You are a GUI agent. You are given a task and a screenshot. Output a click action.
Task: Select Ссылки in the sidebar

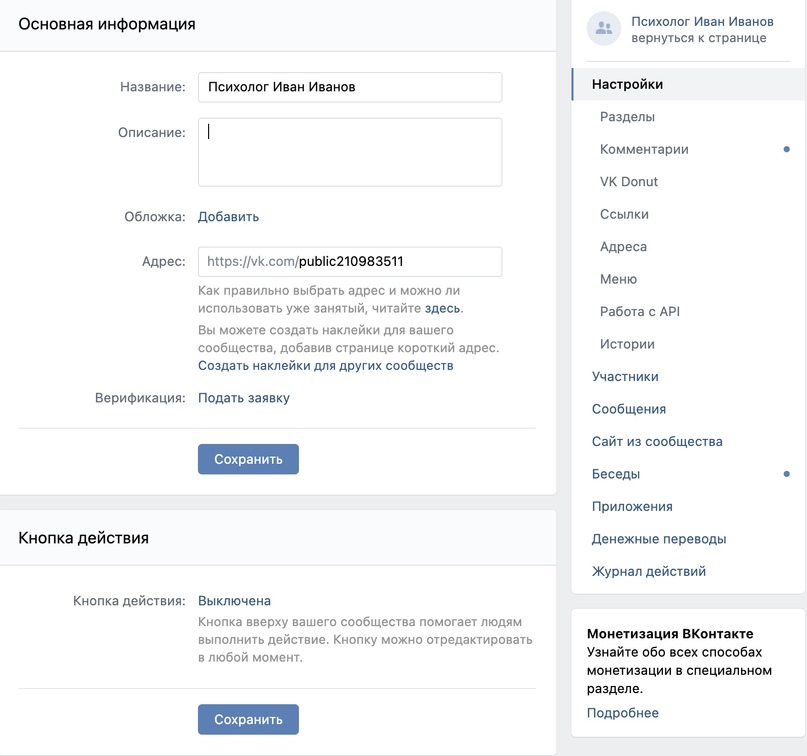pos(624,214)
